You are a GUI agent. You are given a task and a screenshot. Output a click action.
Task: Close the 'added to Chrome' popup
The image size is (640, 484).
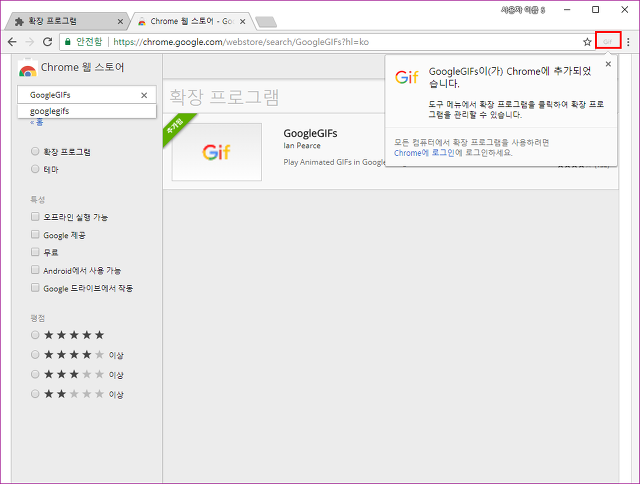tap(608, 64)
